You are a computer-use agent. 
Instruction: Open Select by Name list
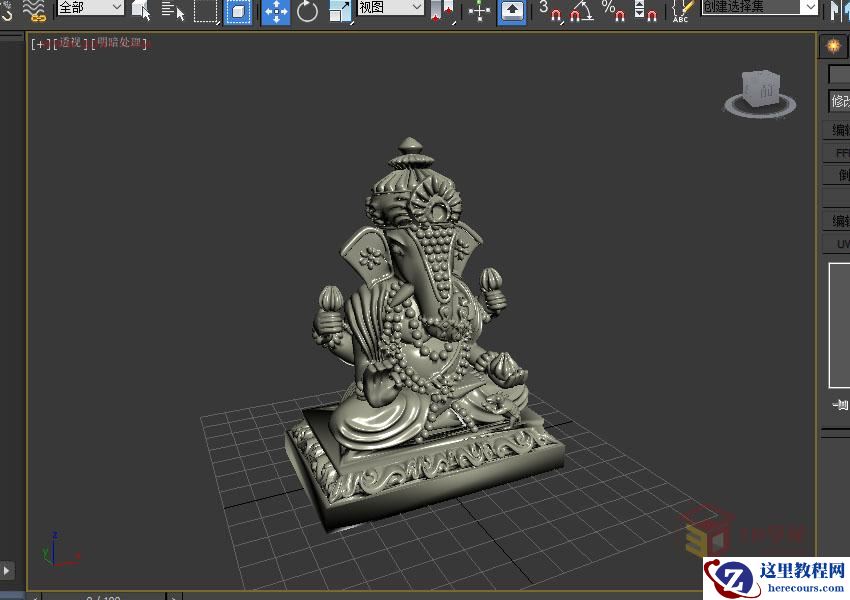click(173, 11)
